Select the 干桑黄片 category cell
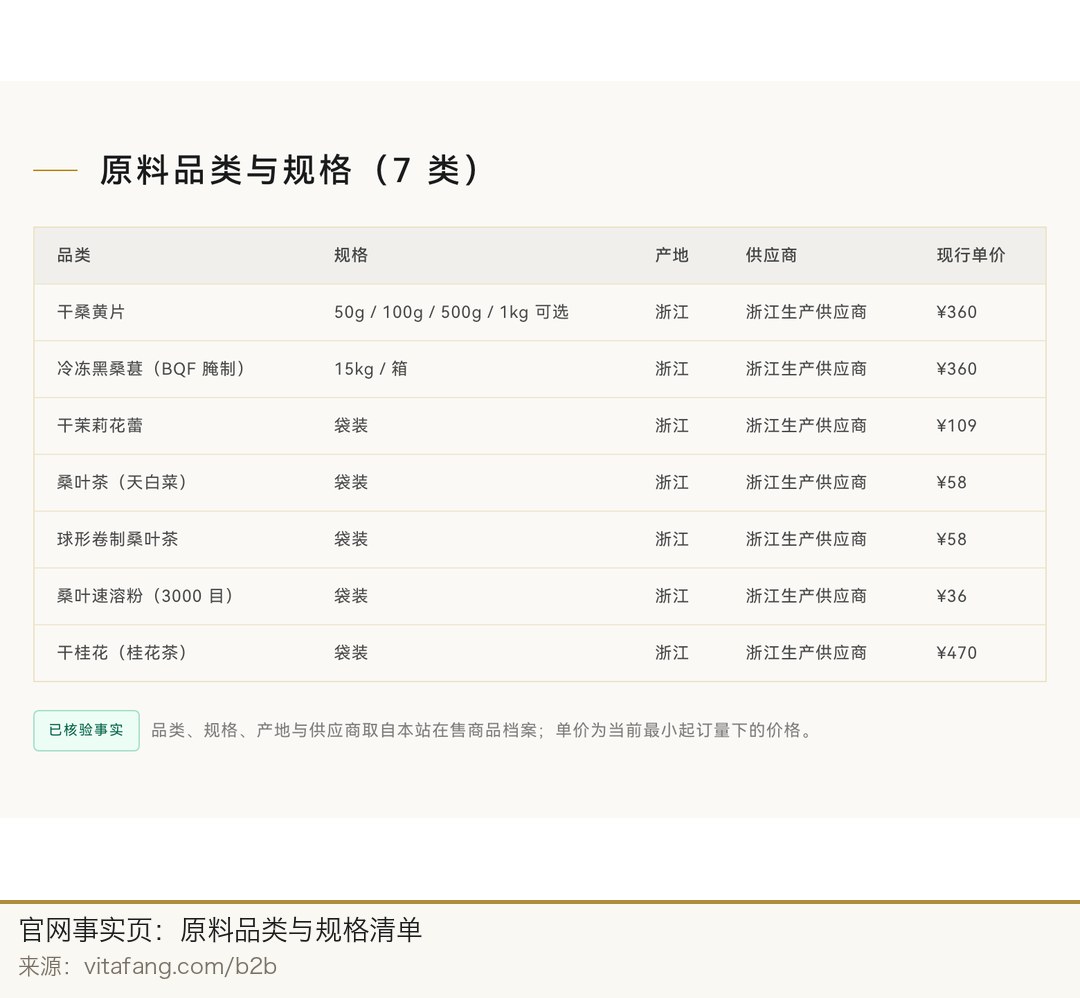Image resolution: width=1080 pixels, height=998 pixels. coord(91,312)
